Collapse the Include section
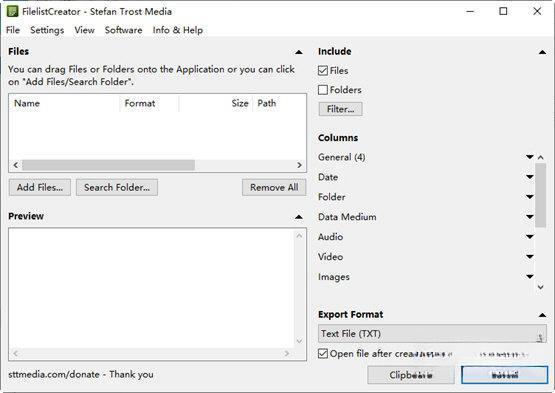This screenshot has height=393, width=555. (x=542, y=52)
